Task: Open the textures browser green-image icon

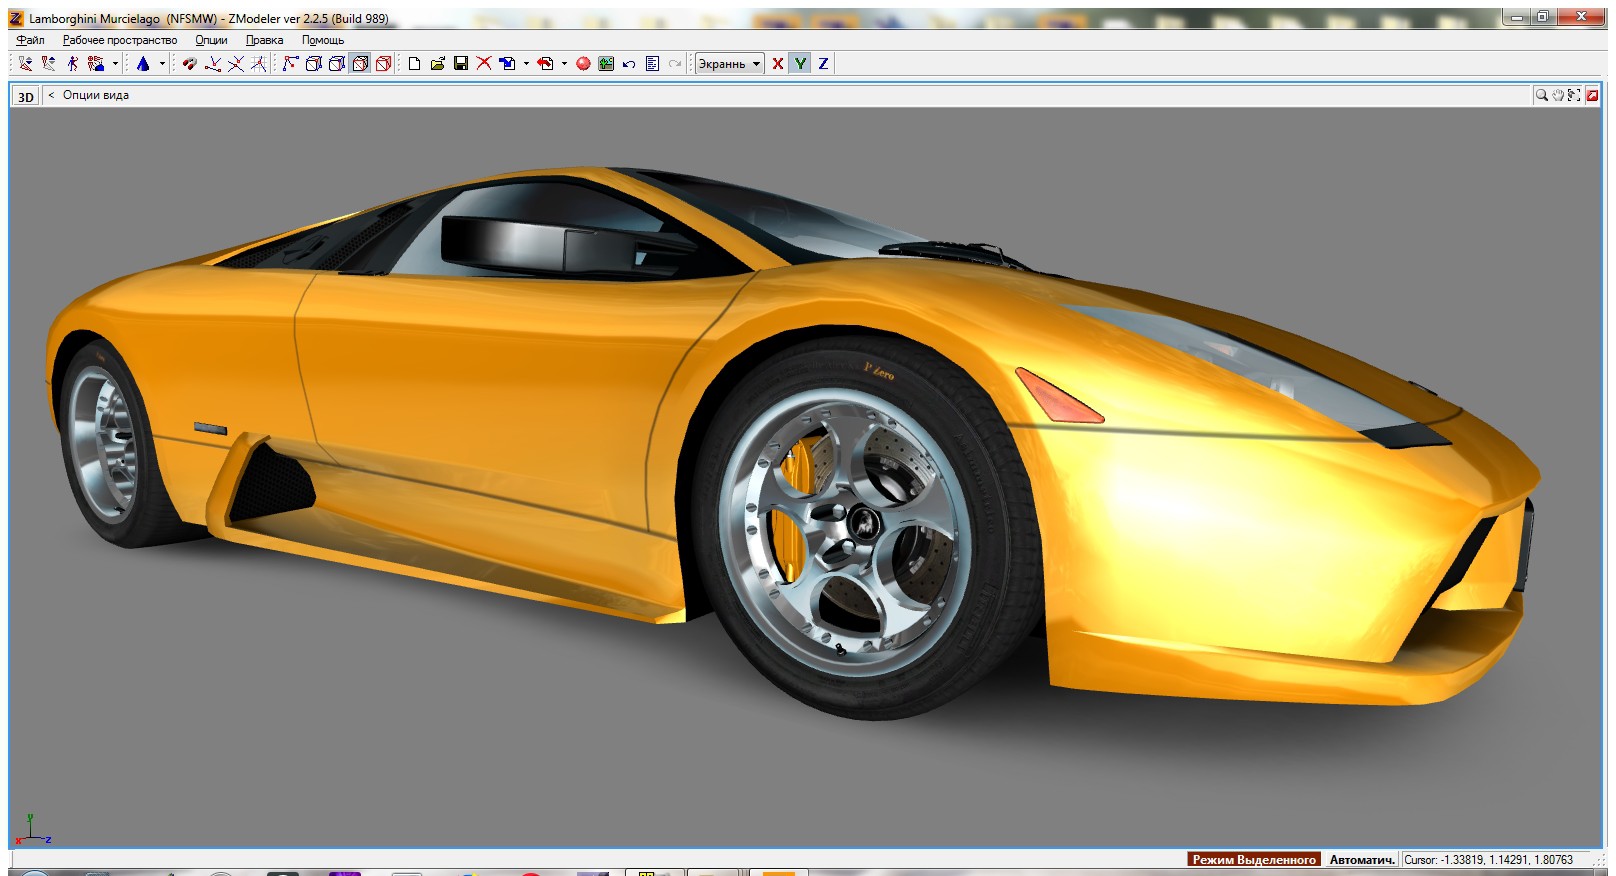Action: click(x=606, y=63)
